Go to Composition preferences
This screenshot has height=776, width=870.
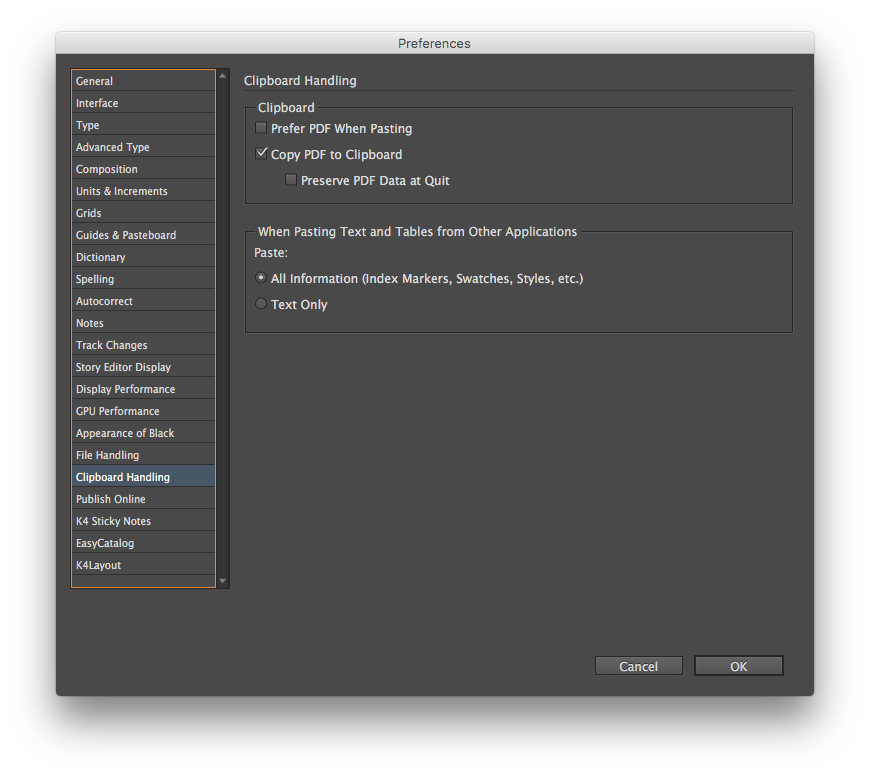tap(143, 169)
